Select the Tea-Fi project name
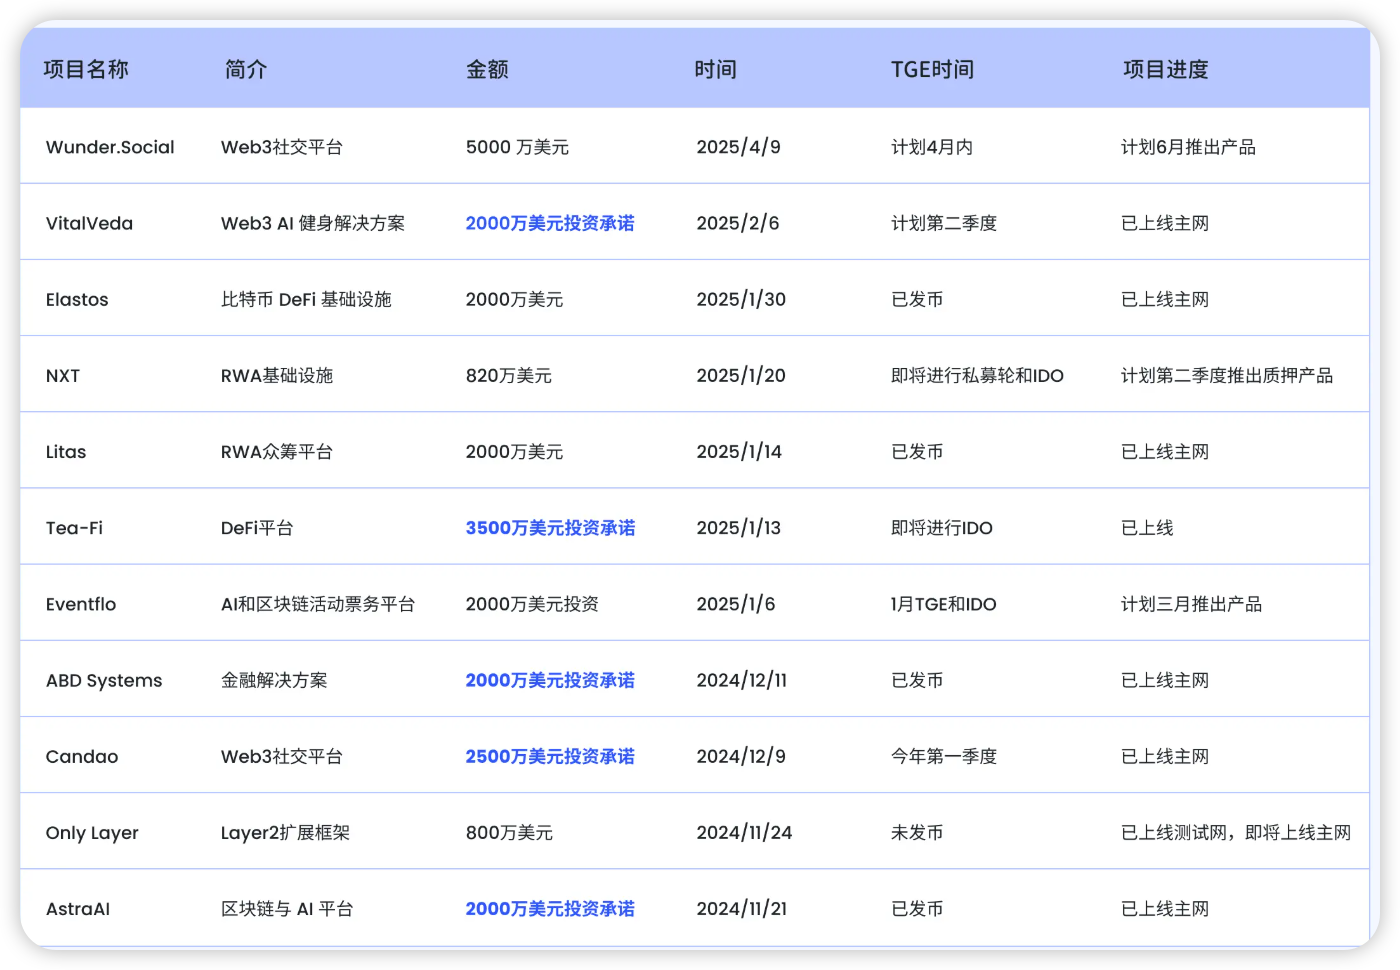The height and width of the screenshot is (970, 1400). pos(74,528)
